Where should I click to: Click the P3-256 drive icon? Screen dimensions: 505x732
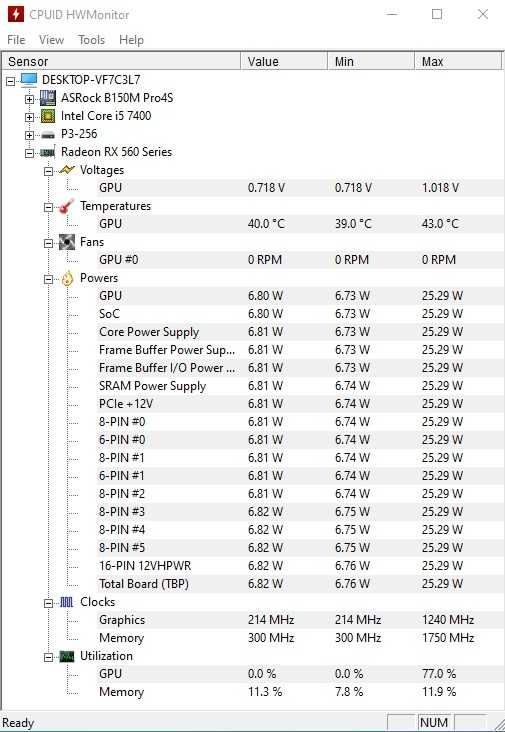(x=48, y=134)
